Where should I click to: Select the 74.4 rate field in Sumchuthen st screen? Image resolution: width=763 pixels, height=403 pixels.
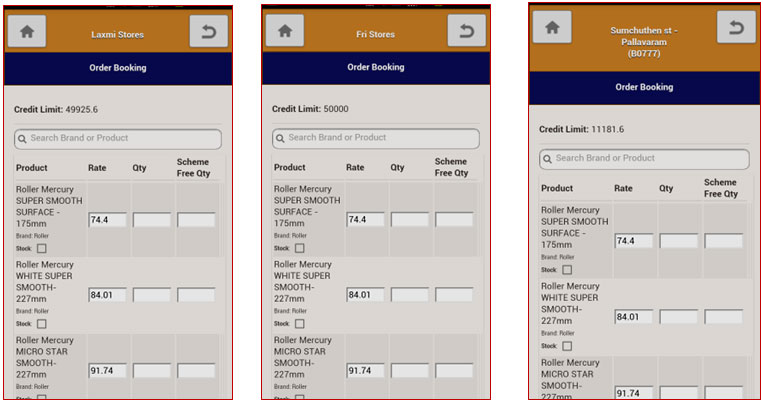pyautogui.click(x=634, y=241)
